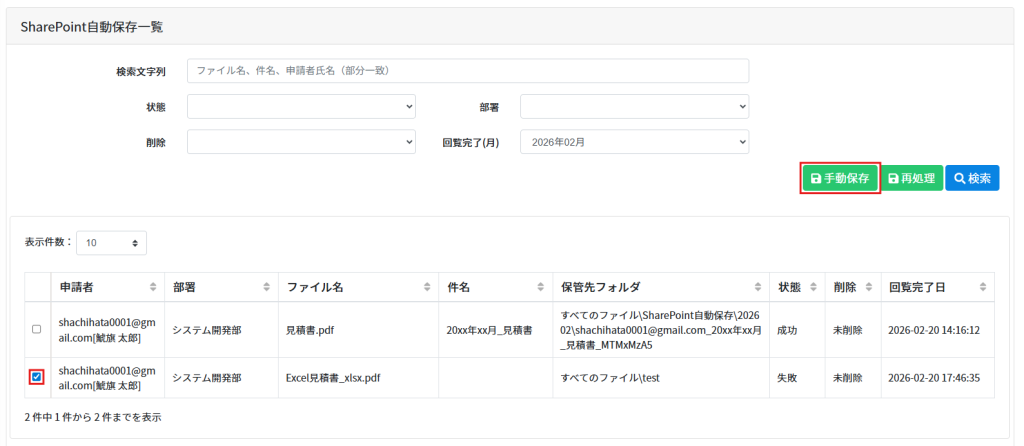Sort table by 部署 column arrows
The image size is (1024, 446).
tap(266, 287)
